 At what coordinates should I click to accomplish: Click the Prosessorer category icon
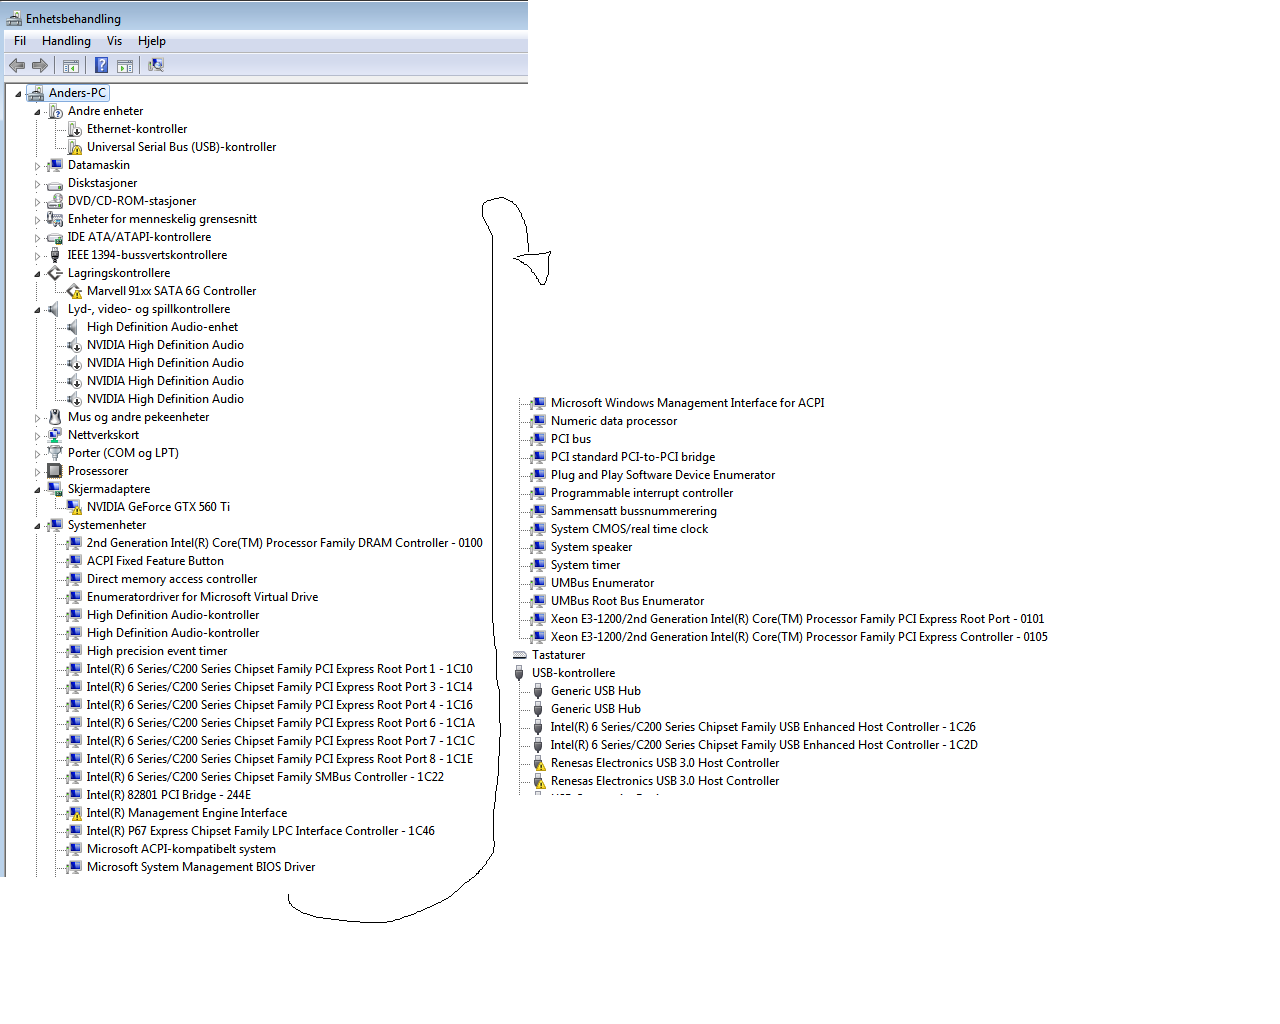(x=55, y=471)
